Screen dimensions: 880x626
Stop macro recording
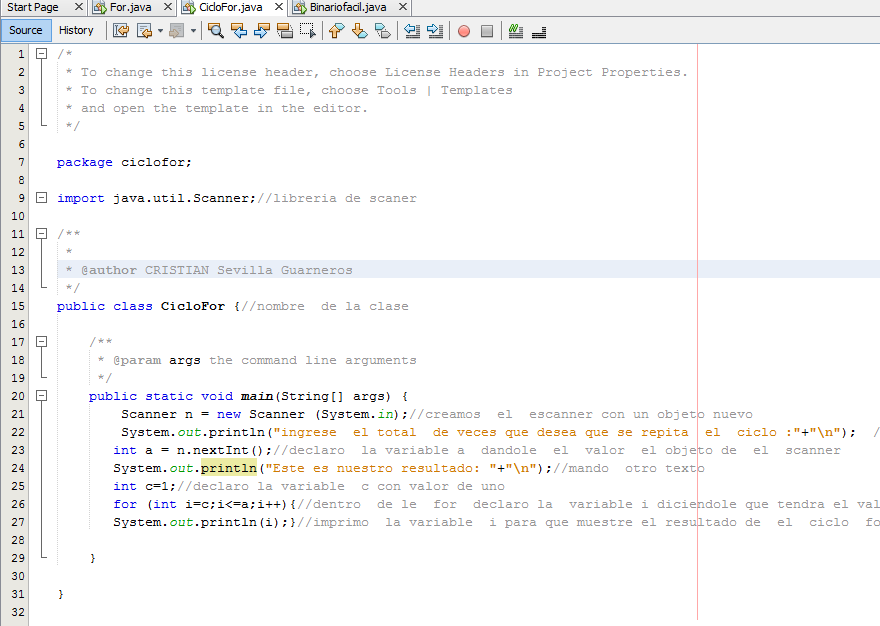coord(486,31)
